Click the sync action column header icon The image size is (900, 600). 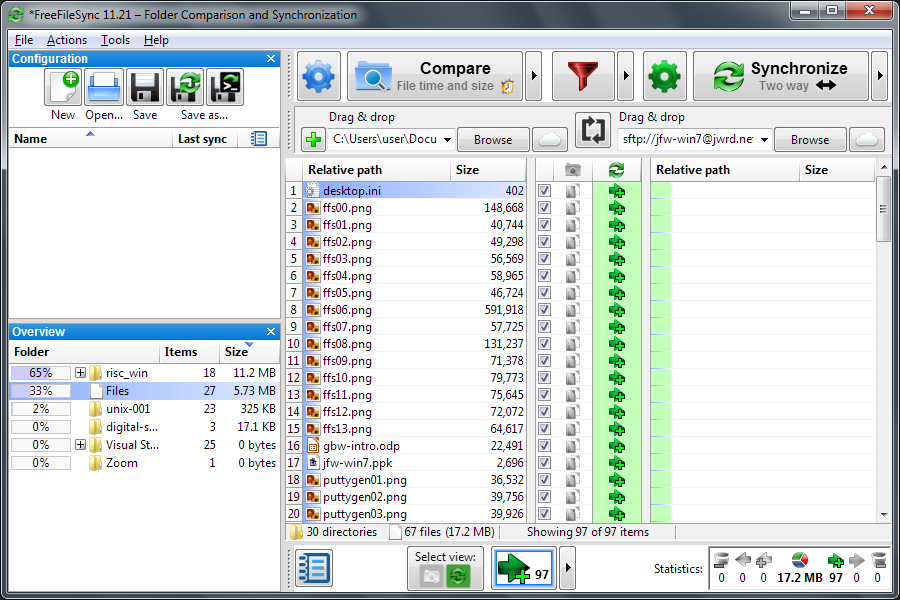click(x=616, y=170)
